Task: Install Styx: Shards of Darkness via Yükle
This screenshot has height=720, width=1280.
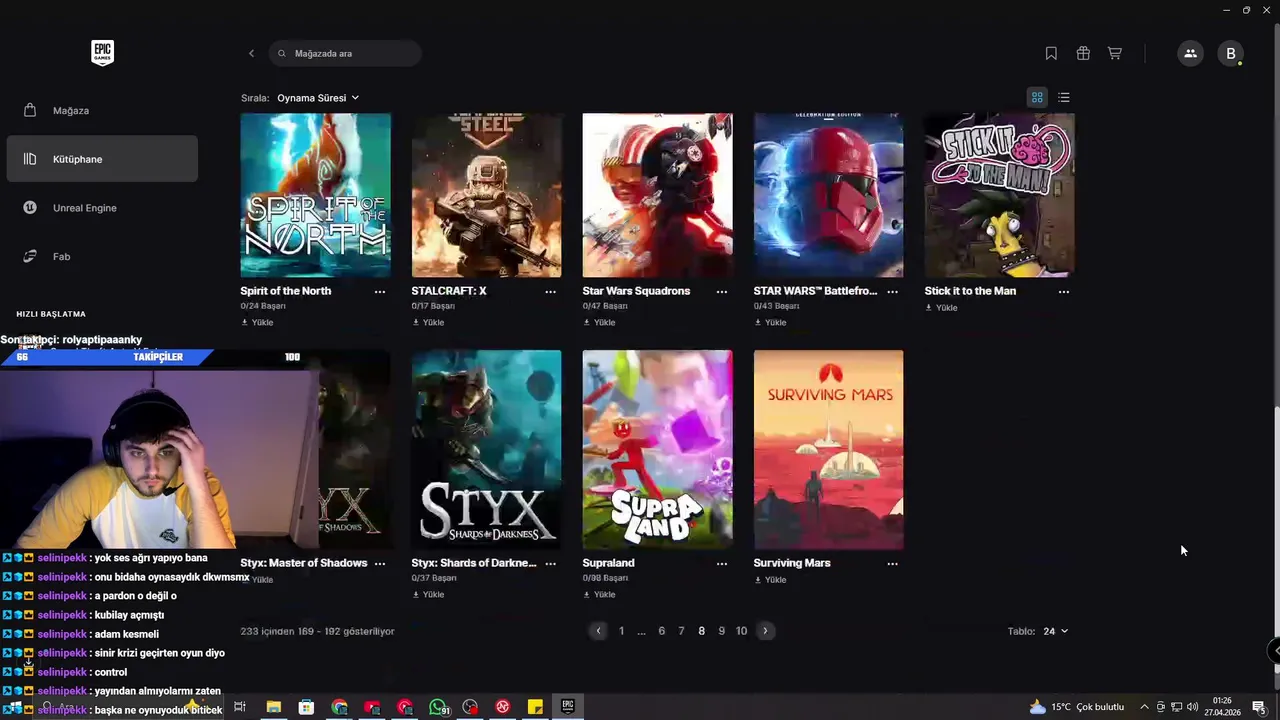Action: [x=428, y=594]
